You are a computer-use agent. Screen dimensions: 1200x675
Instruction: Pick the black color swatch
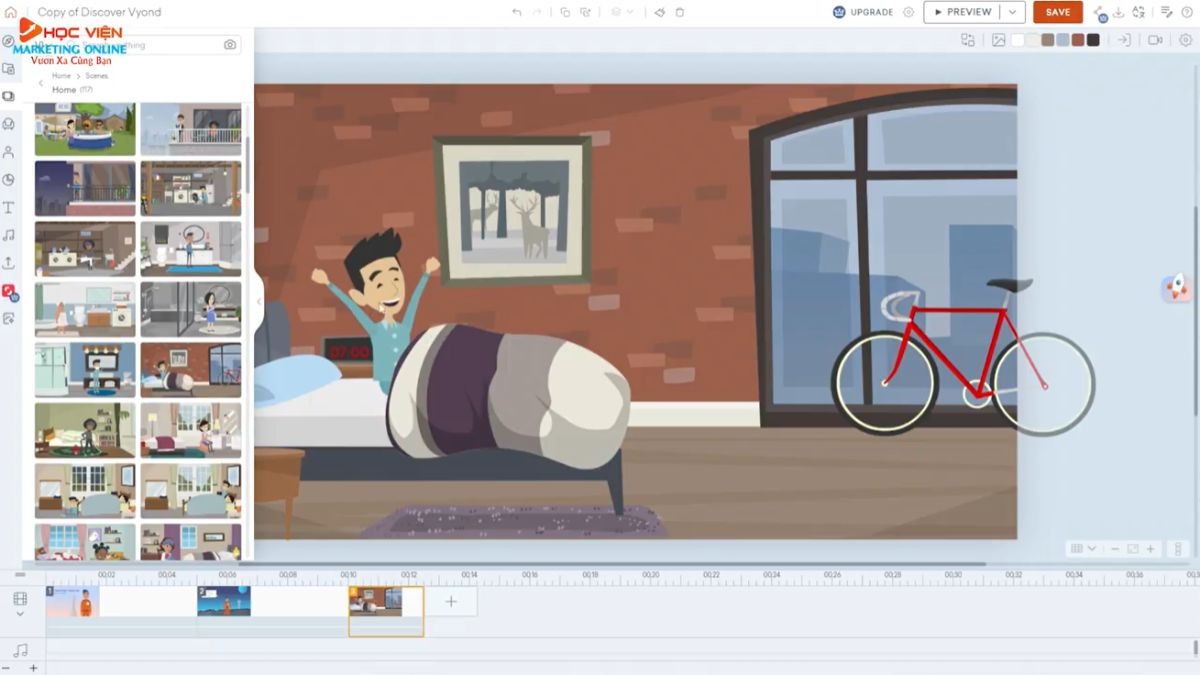tap(1093, 40)
